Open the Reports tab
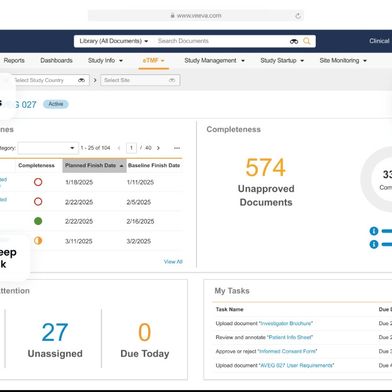 (14, 61)
